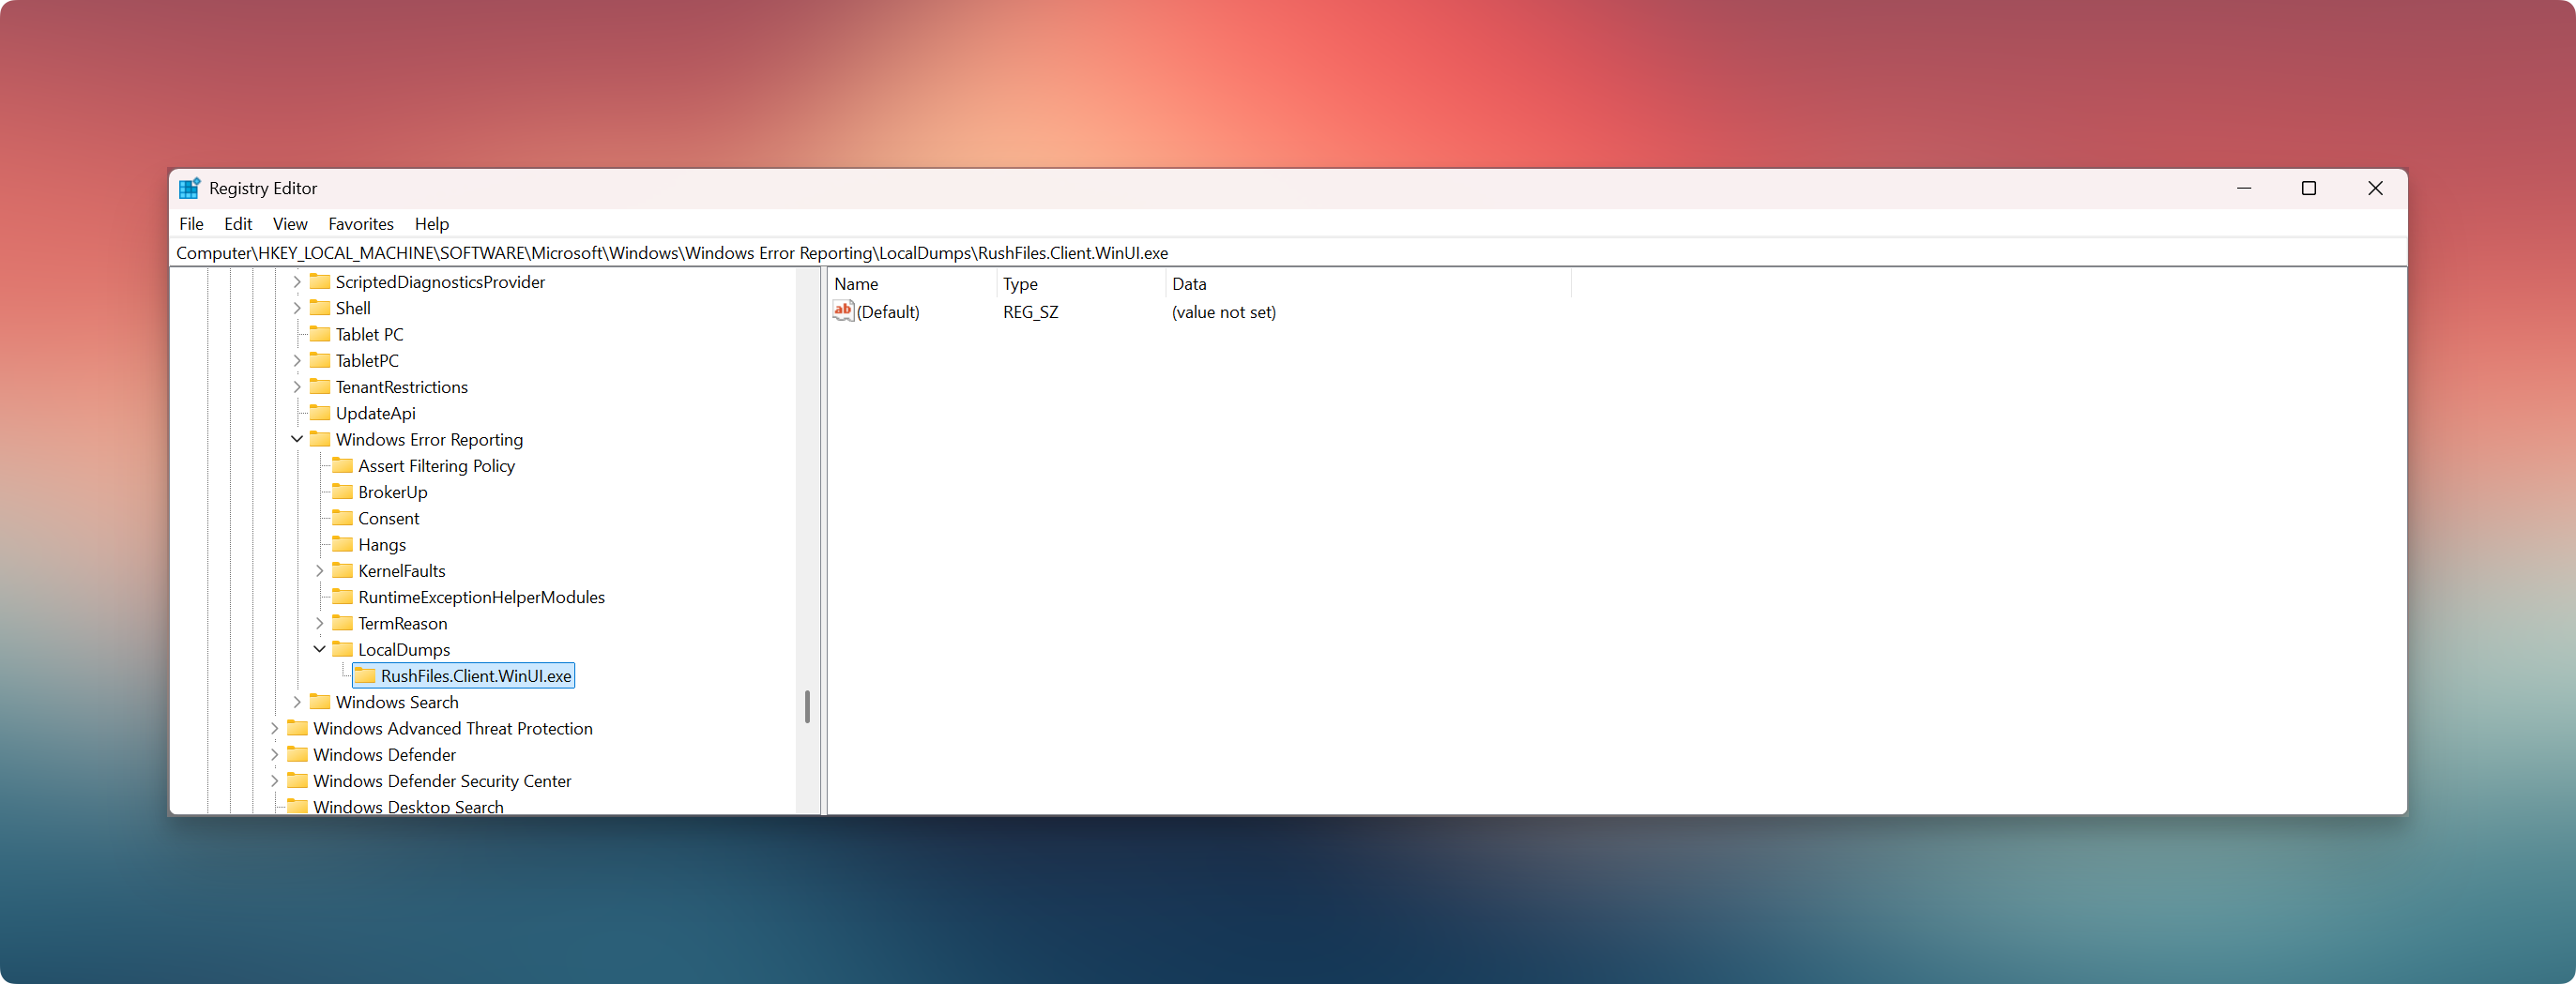
Task: Select the TabletPC folder icon
Action: (320, 360)
